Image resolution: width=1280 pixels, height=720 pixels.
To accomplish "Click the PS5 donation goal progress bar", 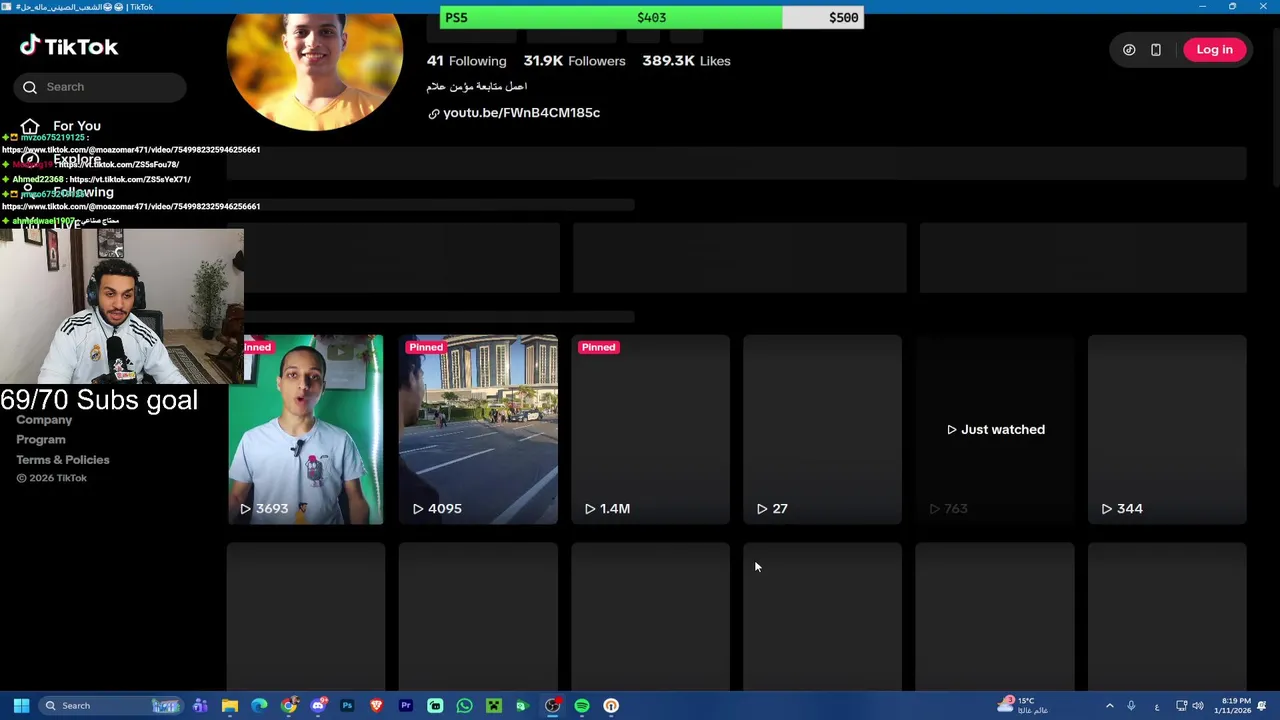I will pos(652,17).
